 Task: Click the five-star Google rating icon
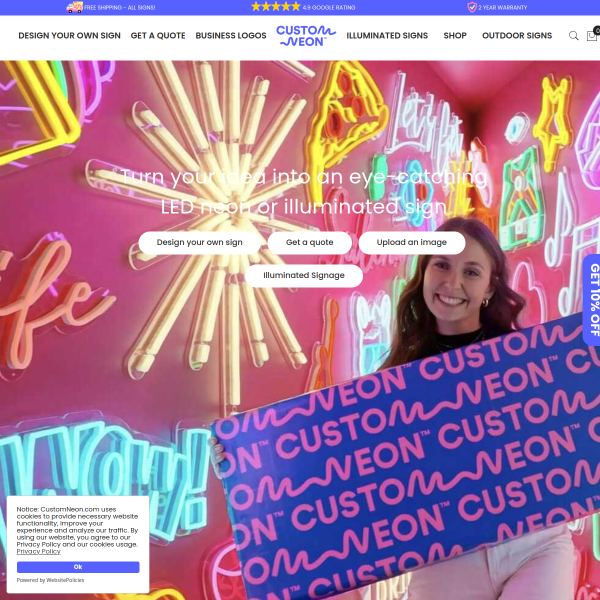(x=276, y=7)
